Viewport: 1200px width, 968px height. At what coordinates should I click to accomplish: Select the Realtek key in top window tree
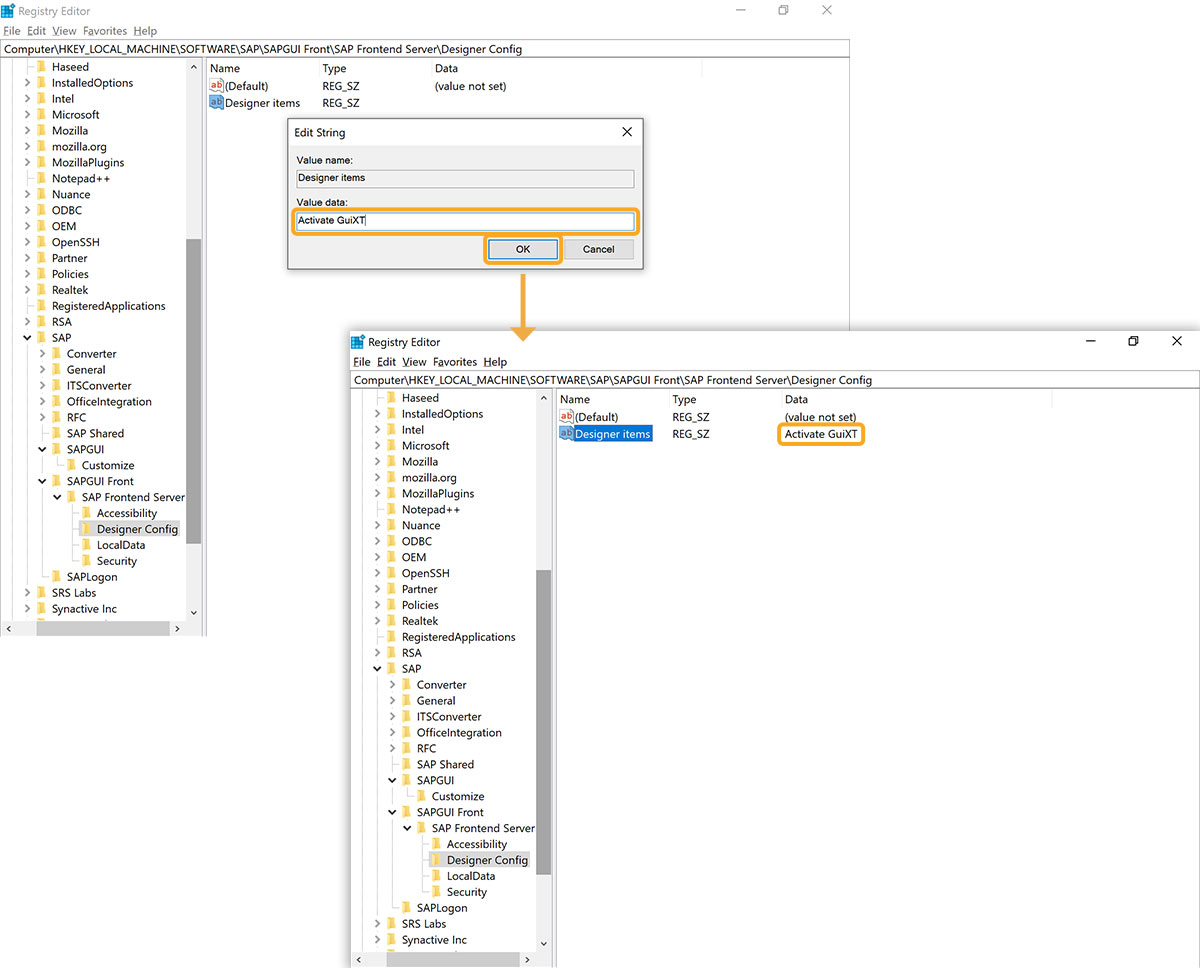click(70, 290)
